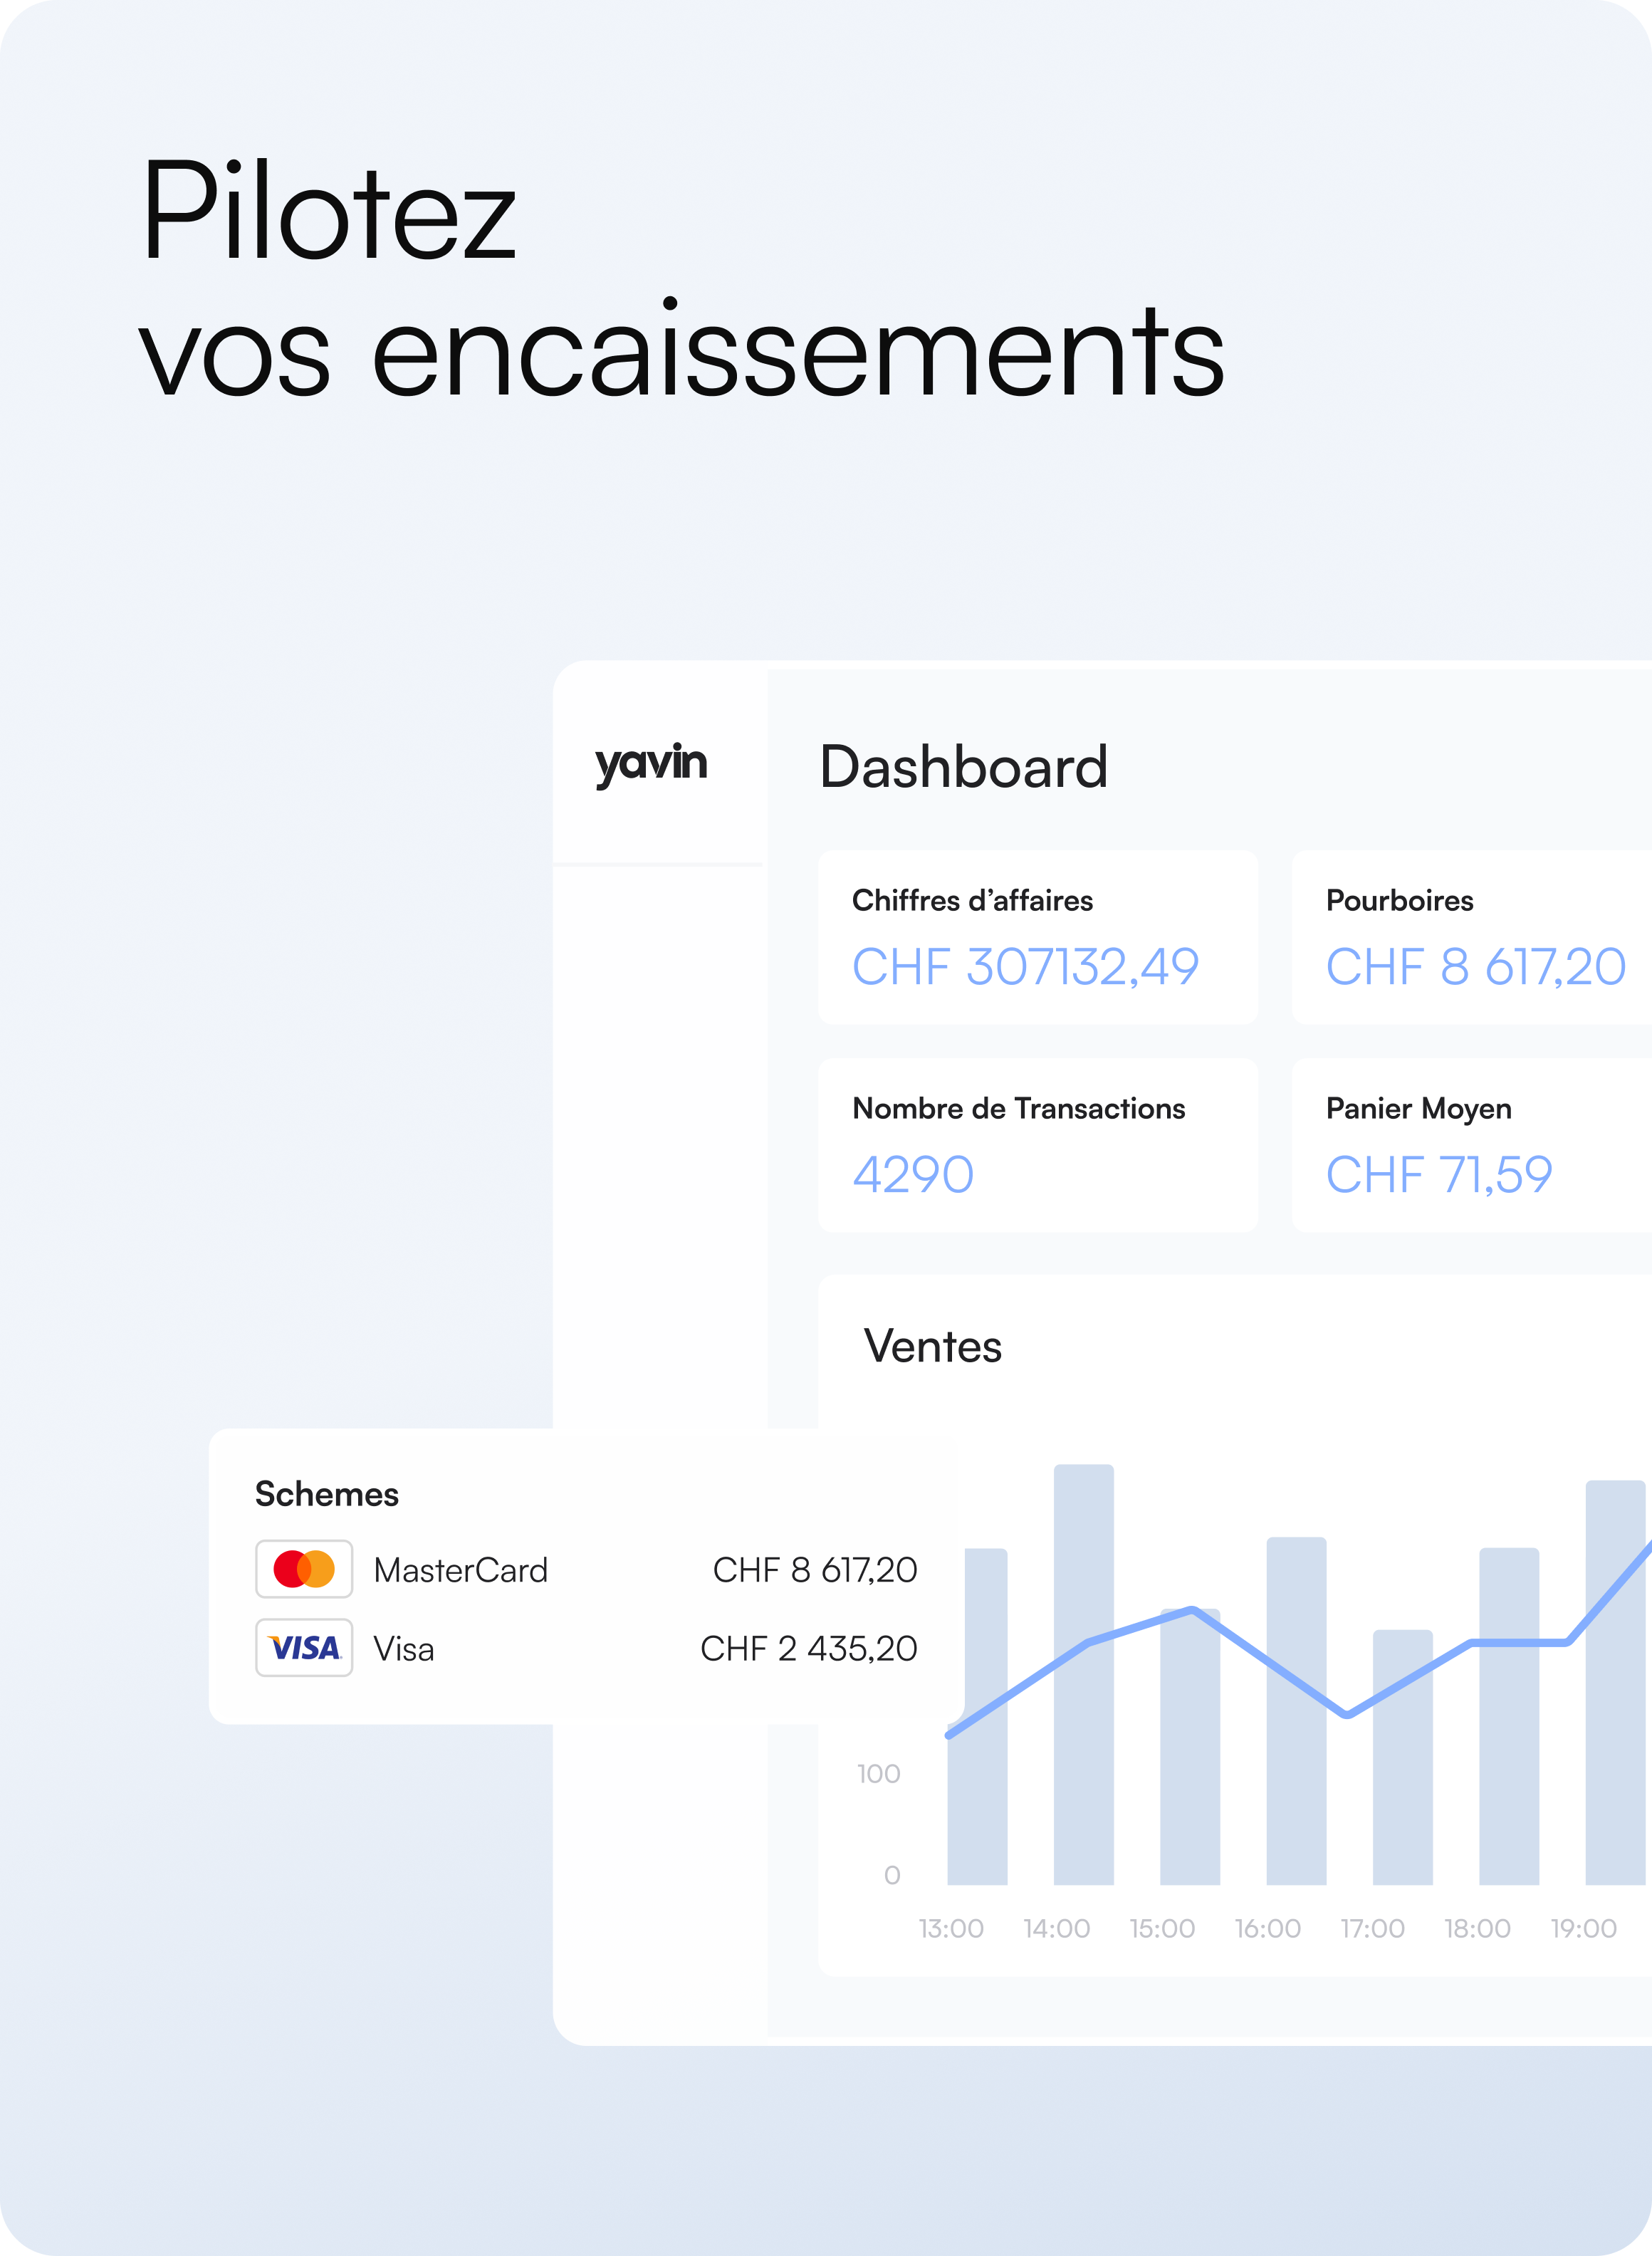This screenshot has width=1652, height=2256.
Task: Click the Visa amount CHF 2 435,20
Action: pyautogui.click(x=808, y=1649)
